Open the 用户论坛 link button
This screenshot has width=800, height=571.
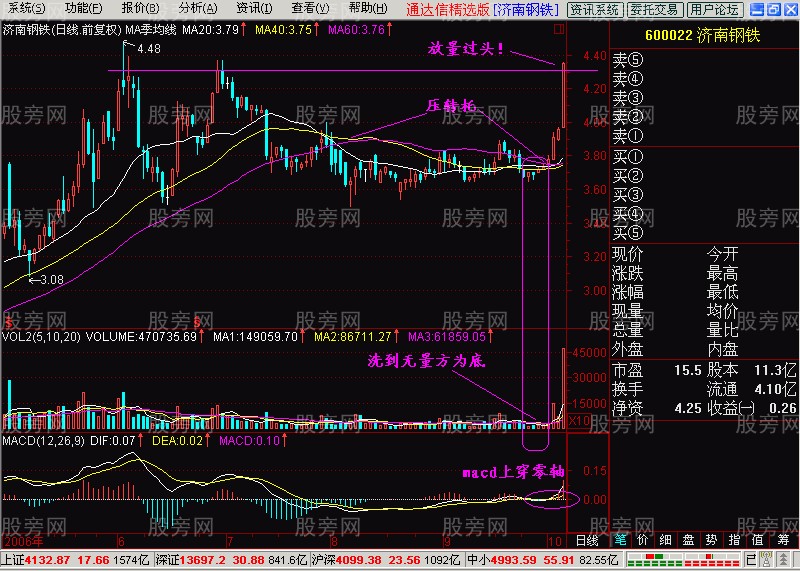[714, 9]
